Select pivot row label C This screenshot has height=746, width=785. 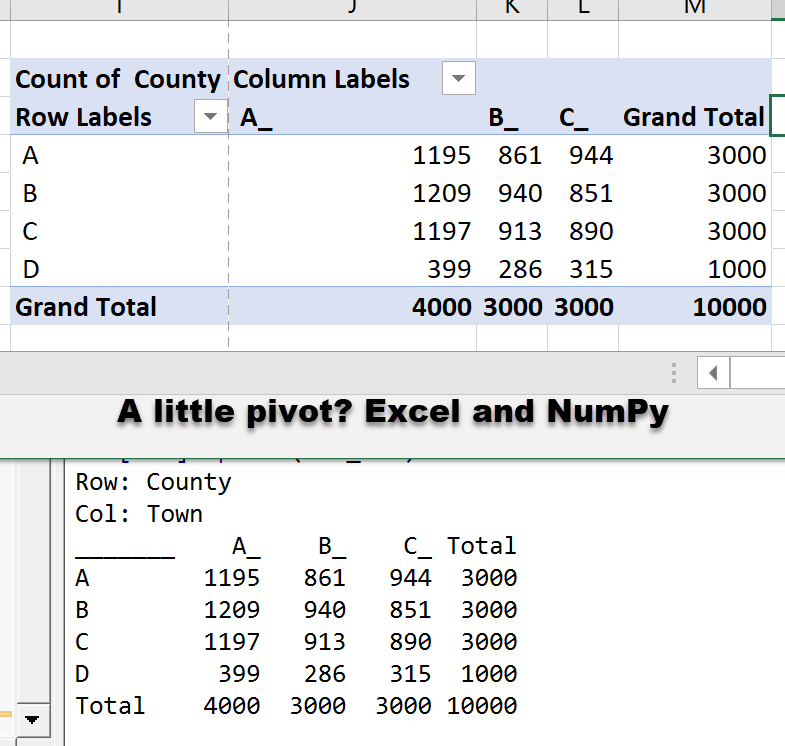point(119,231)
